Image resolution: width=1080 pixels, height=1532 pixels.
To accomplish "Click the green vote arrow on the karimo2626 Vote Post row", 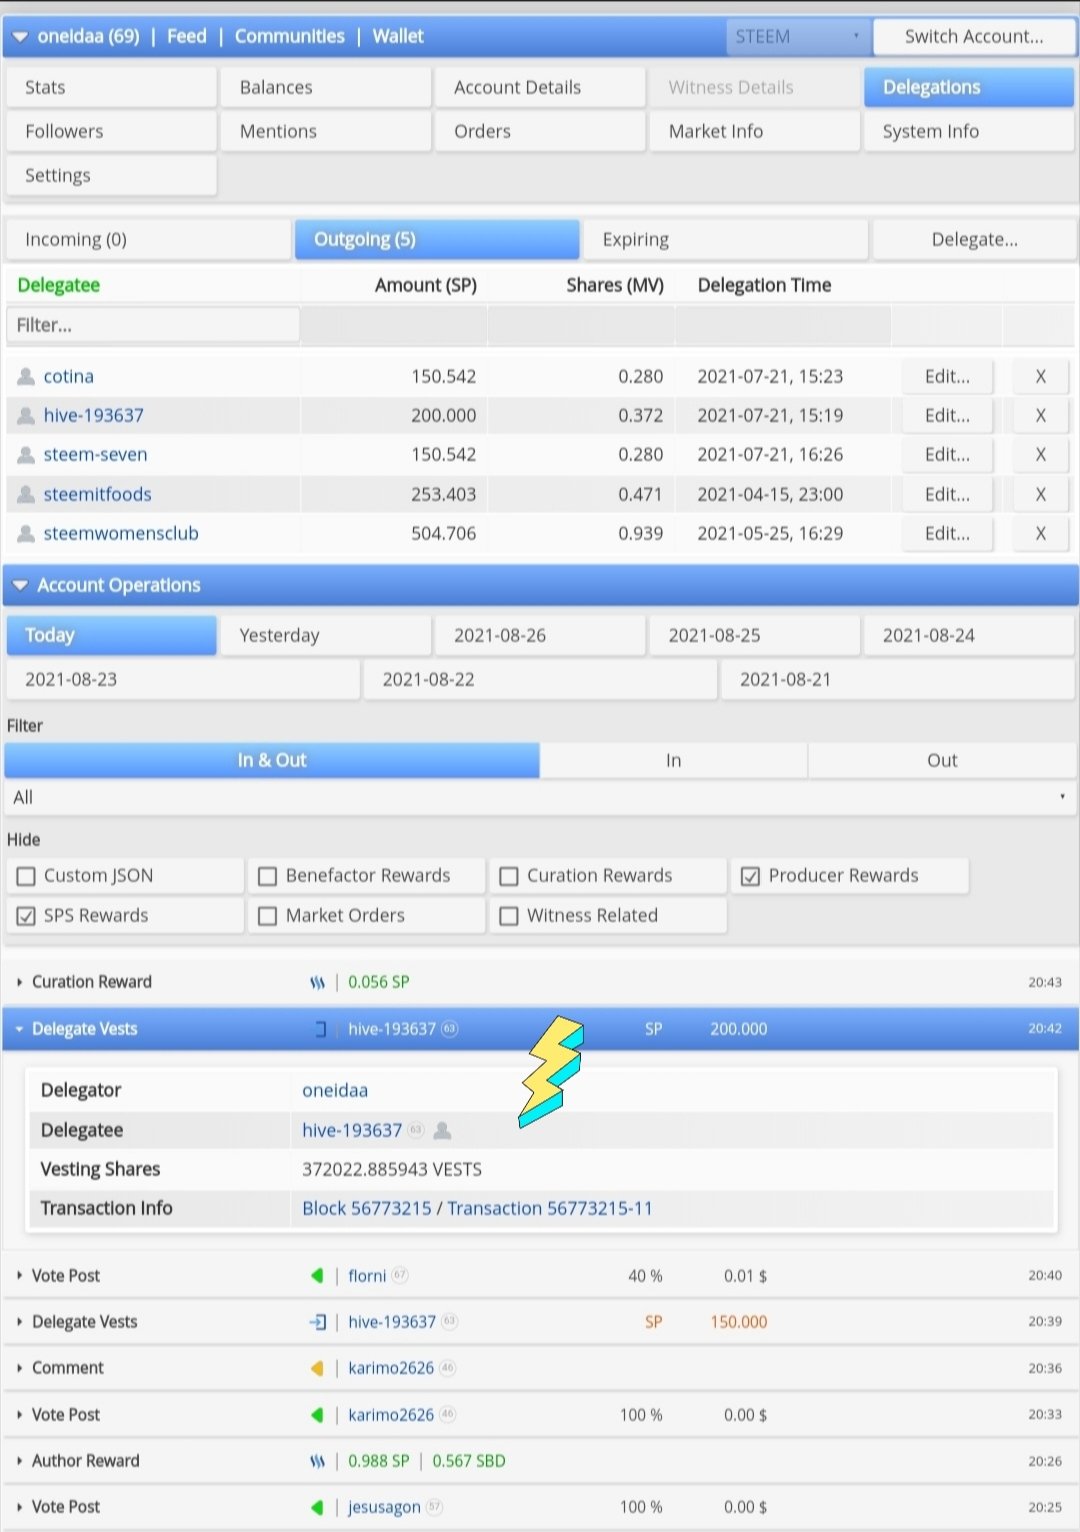I will [317, 1415].
